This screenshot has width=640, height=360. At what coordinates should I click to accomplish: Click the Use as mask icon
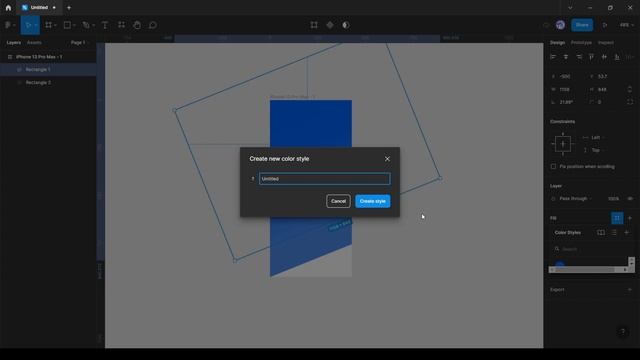coord(346,25)
